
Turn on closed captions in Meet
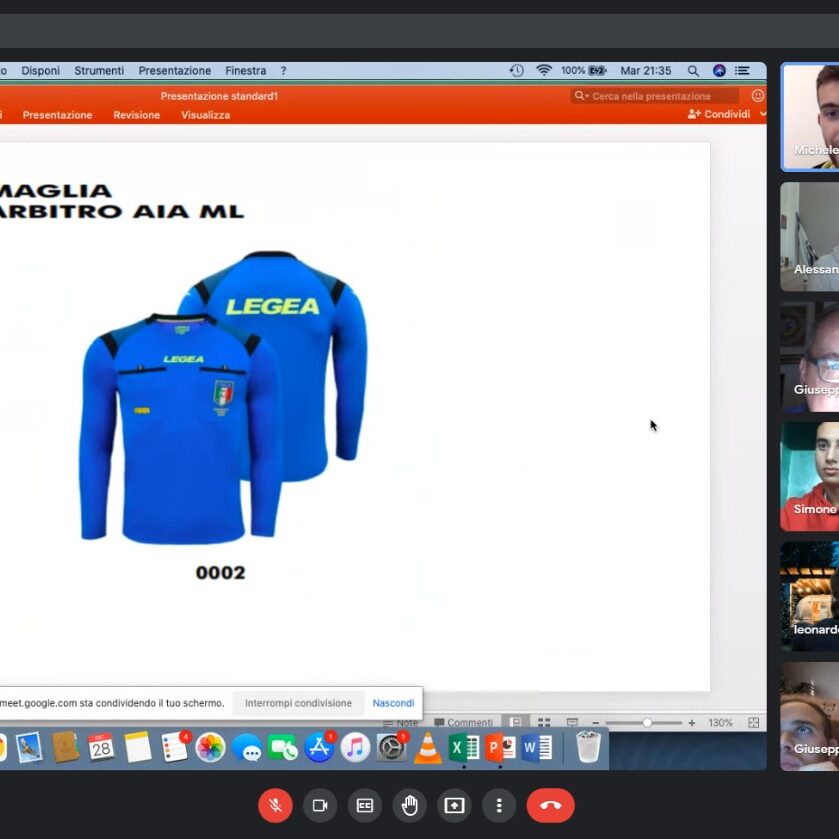pos(365,805)
